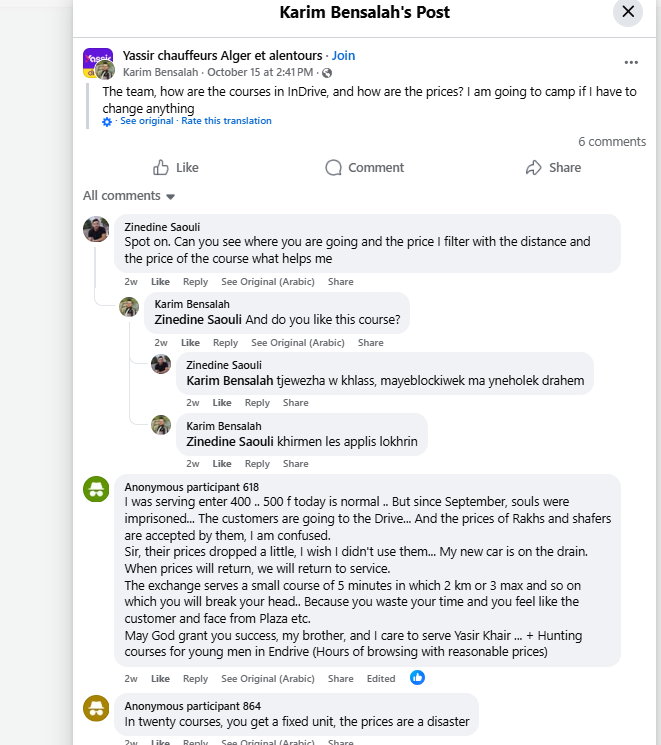Reply to Zinedine Saouli's first comment
Viewport: 661px width, 745px height.
tap(195, 282)
